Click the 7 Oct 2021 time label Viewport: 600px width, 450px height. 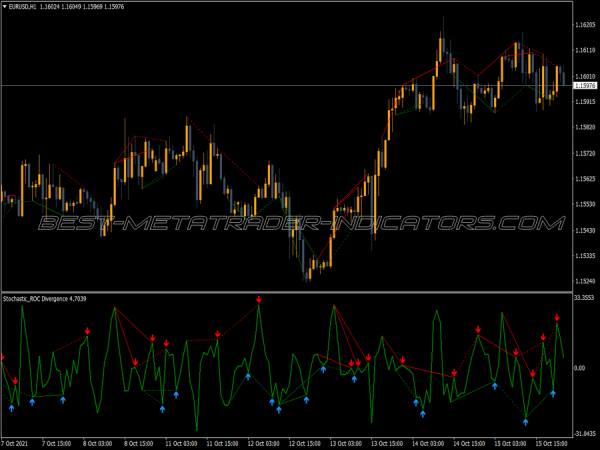(x=15, y=444)
